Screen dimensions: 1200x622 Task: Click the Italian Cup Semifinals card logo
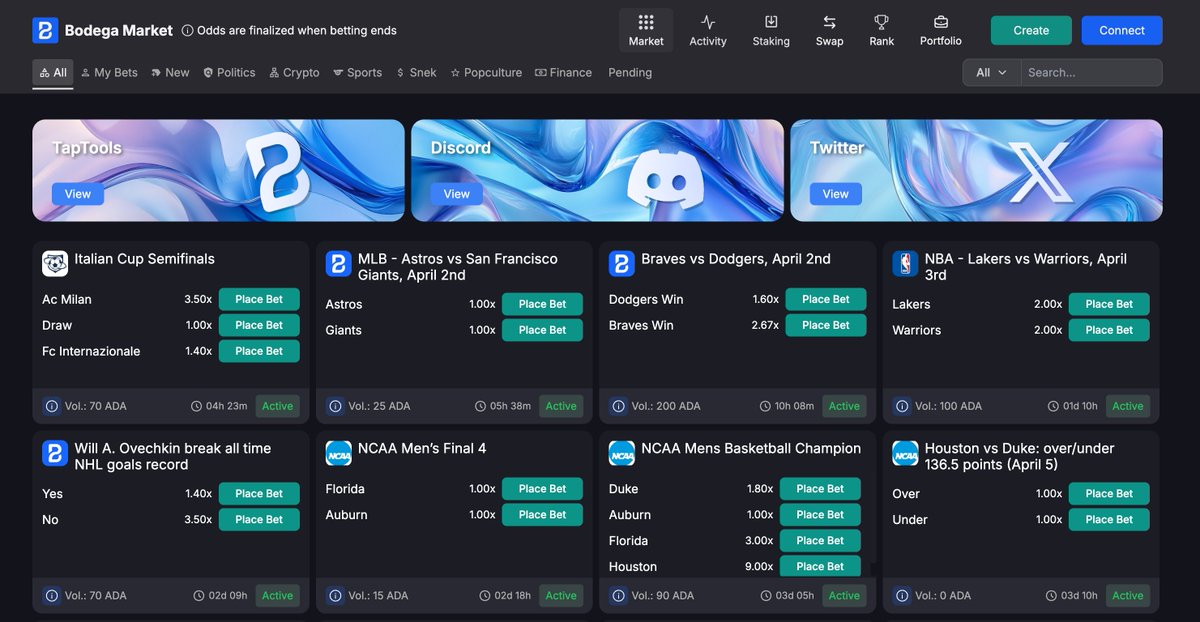pos(55,263)
